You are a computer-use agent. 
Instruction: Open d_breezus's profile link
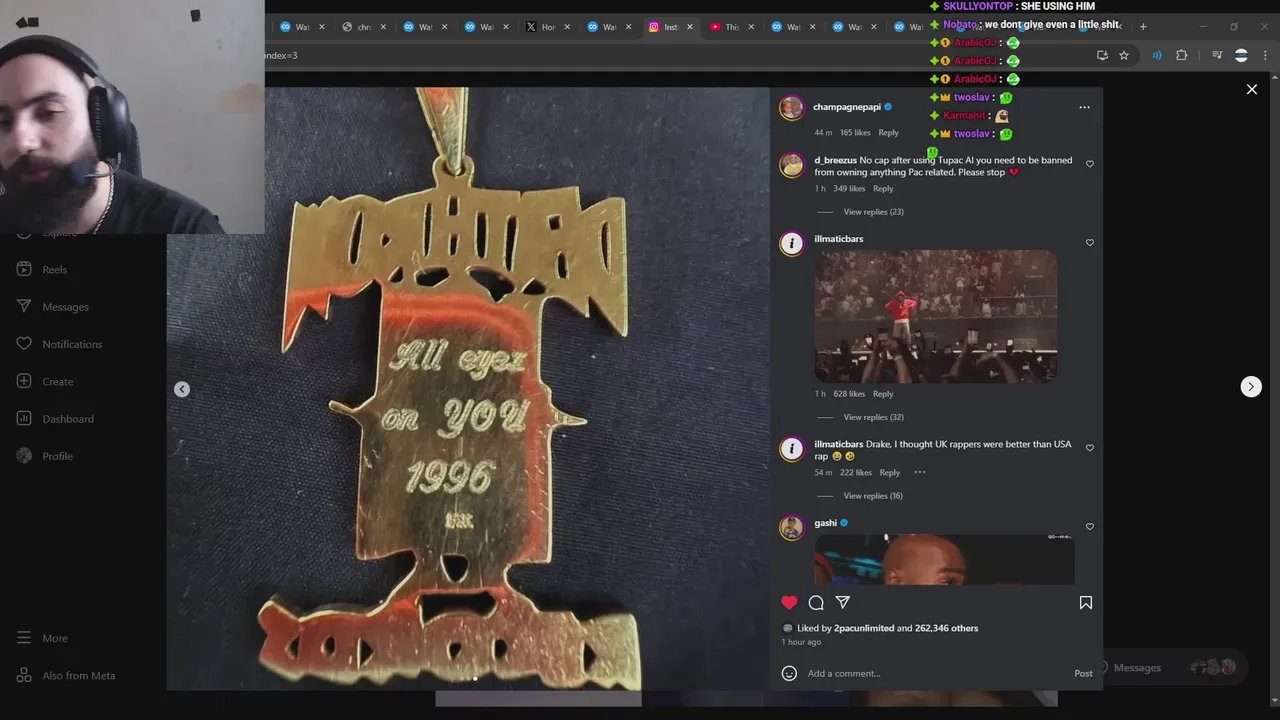click(835, 160)
